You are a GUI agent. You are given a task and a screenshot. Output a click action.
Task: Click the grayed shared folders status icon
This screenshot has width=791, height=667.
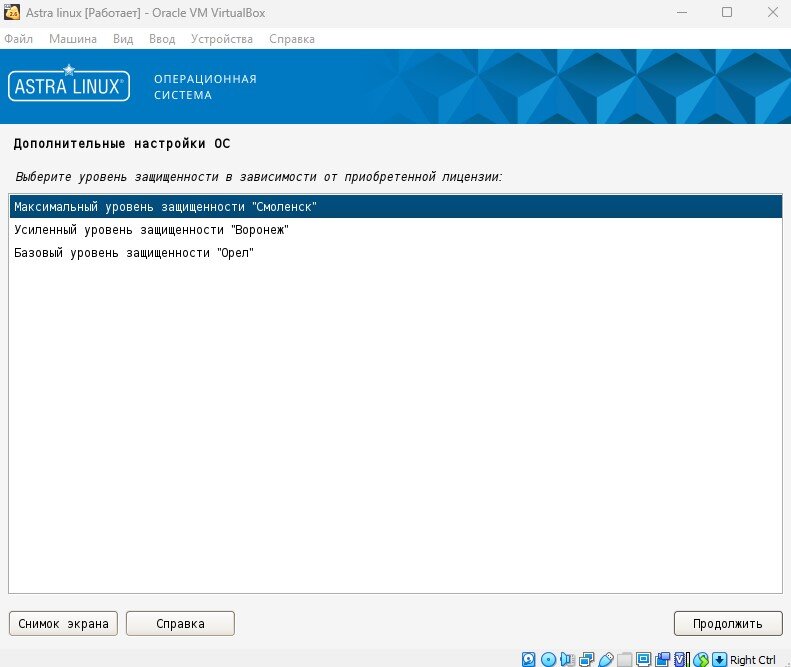625,659
